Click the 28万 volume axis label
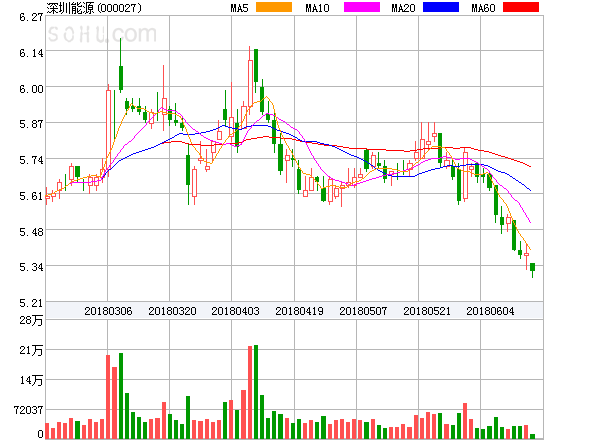Viewport: 600px width, 440px height. pos(31,320)
